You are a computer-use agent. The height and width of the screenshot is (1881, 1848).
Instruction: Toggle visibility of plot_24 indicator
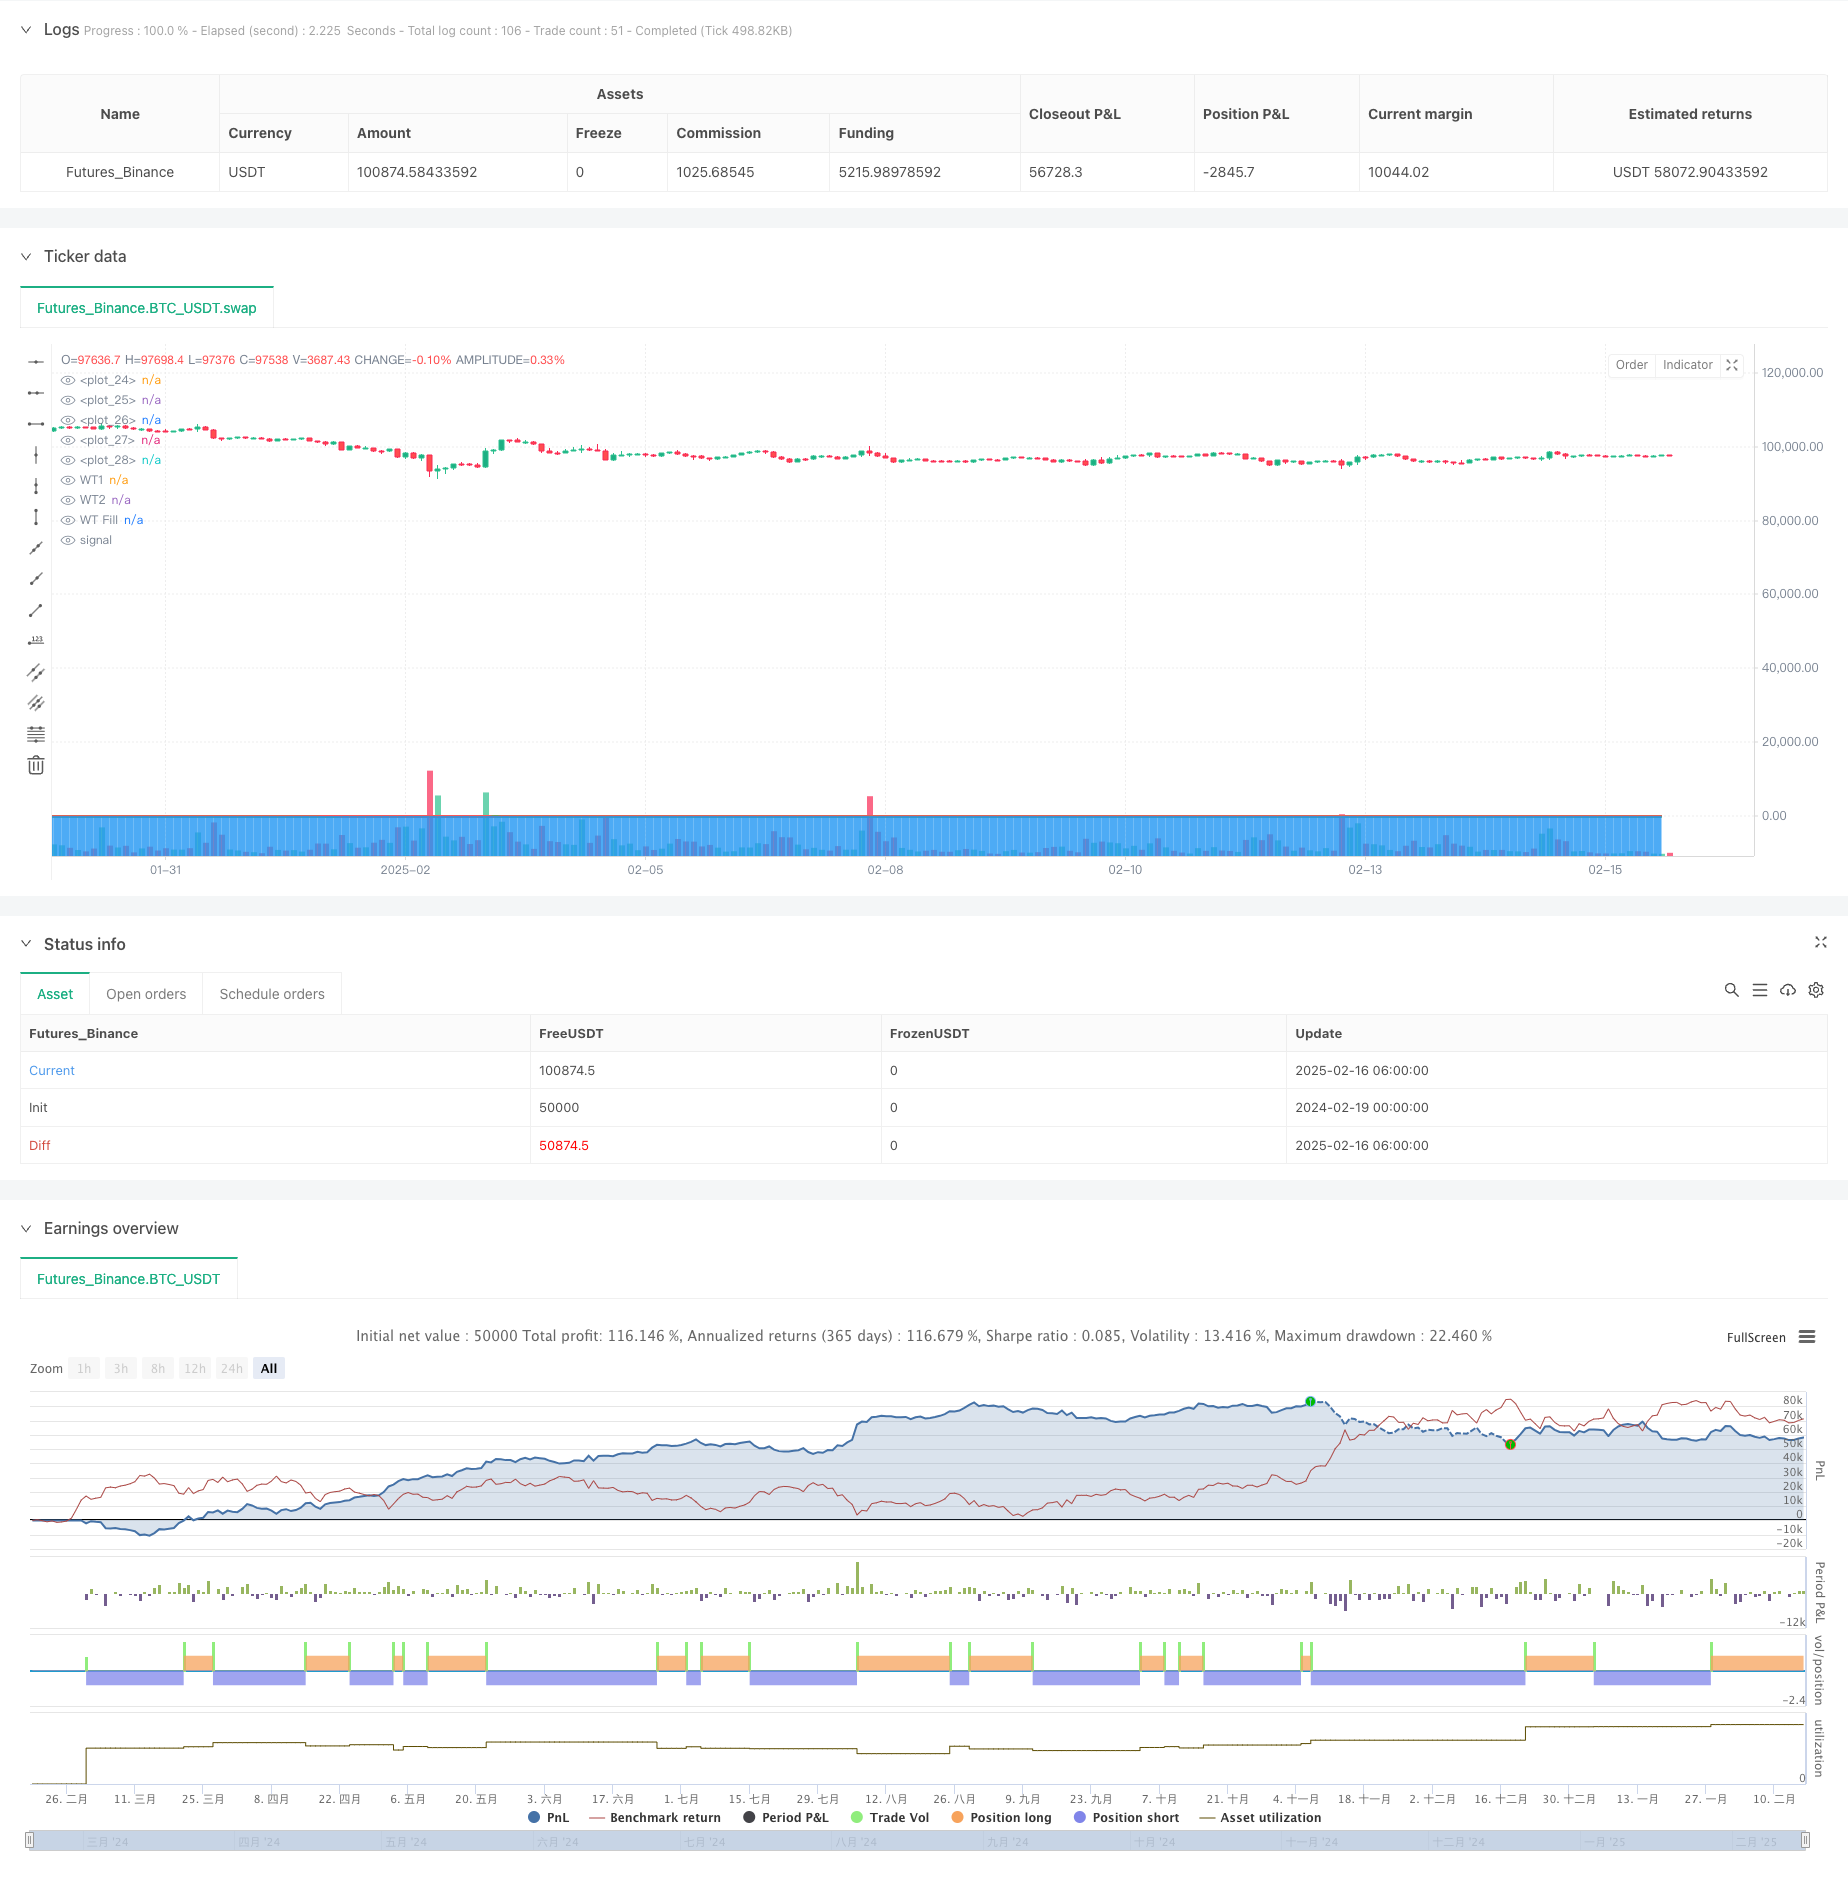coord(68,380)
